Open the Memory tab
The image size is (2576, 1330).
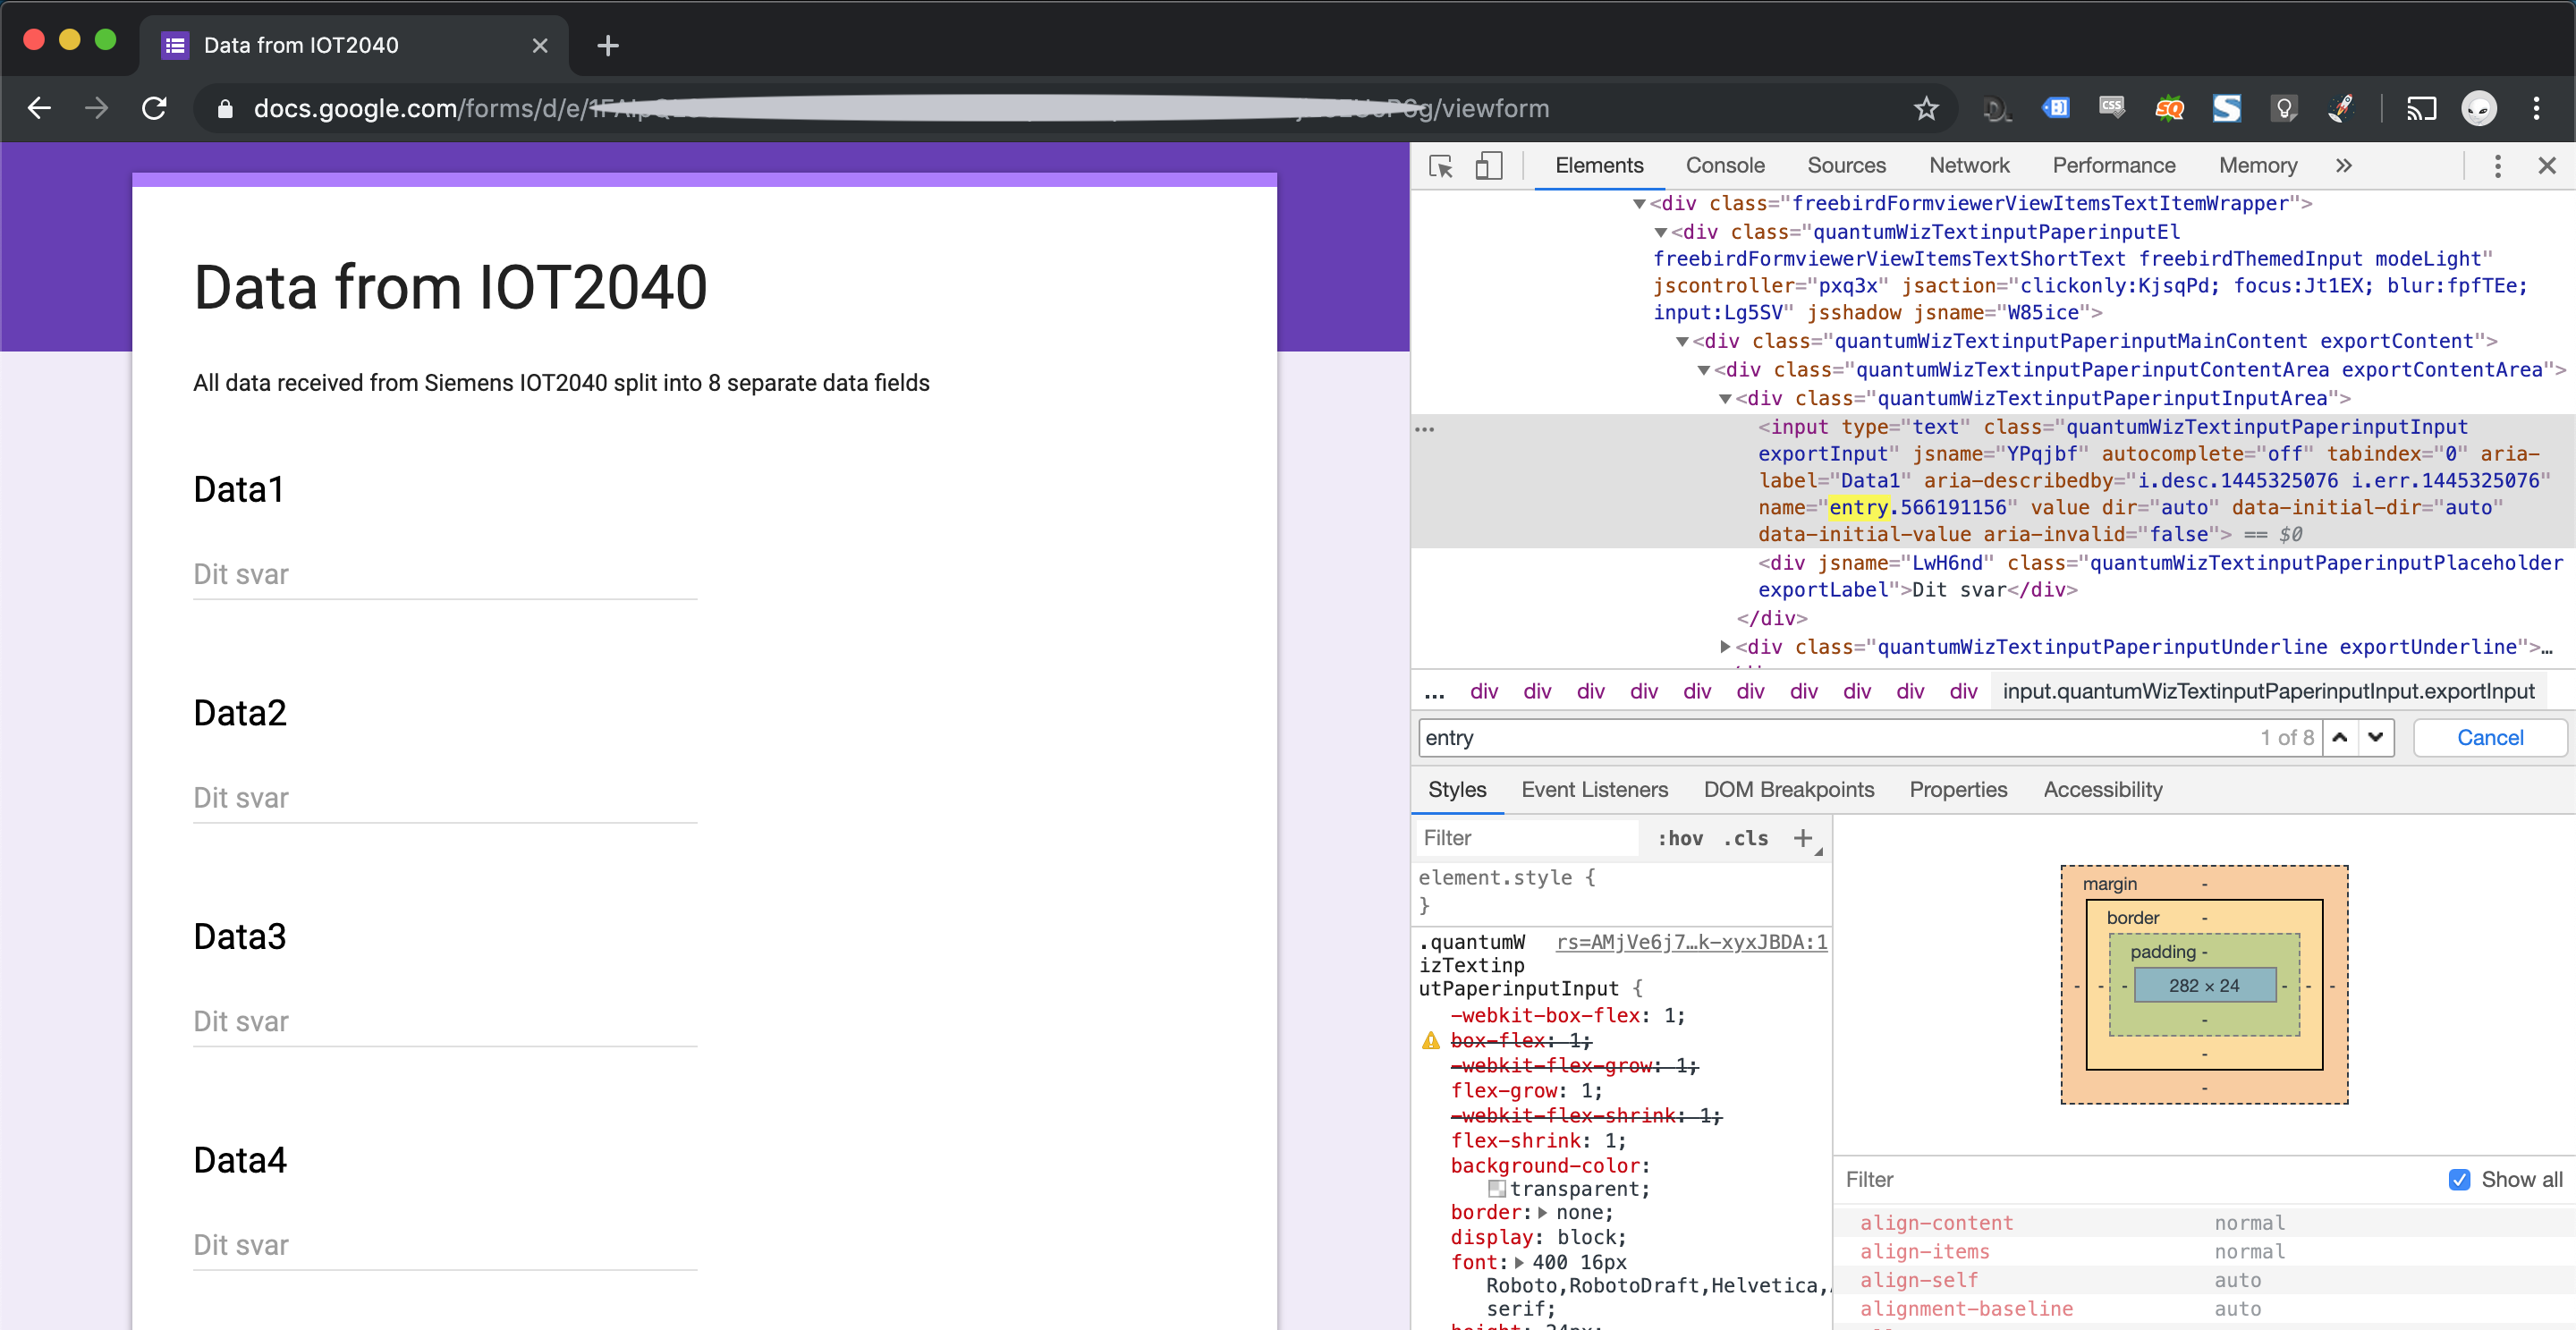(2258, 166)
